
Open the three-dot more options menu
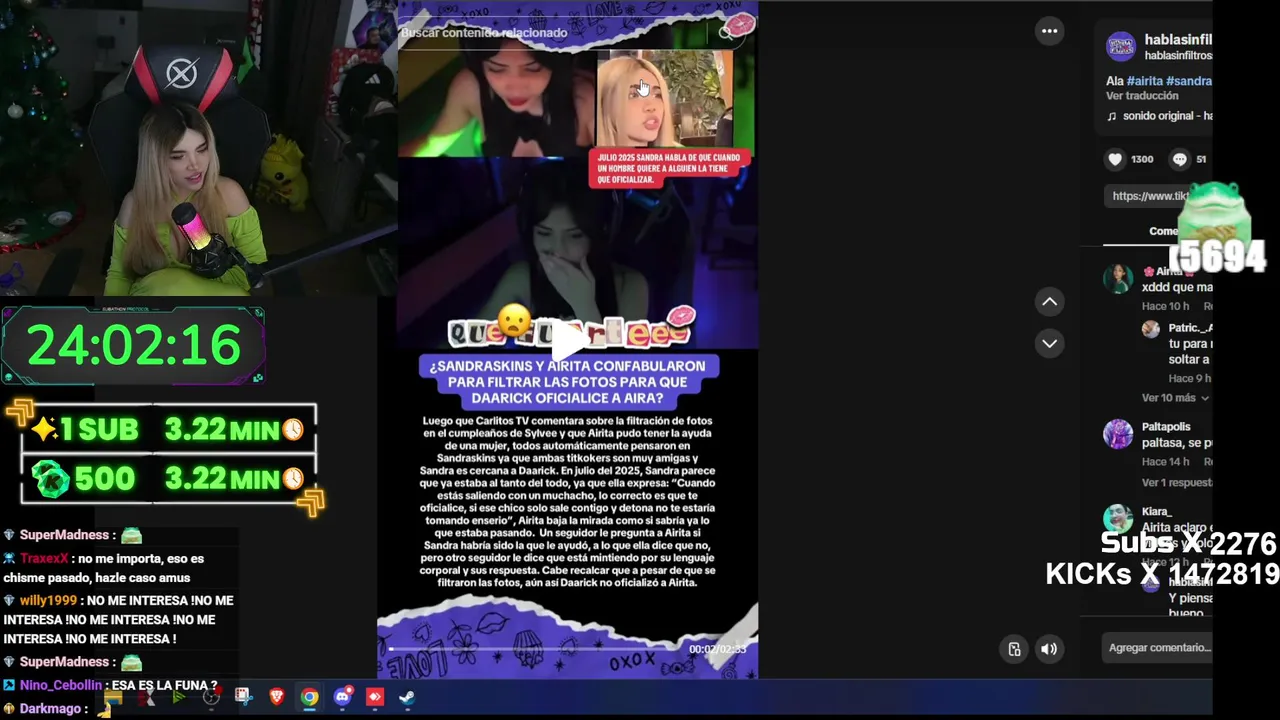1049,31
